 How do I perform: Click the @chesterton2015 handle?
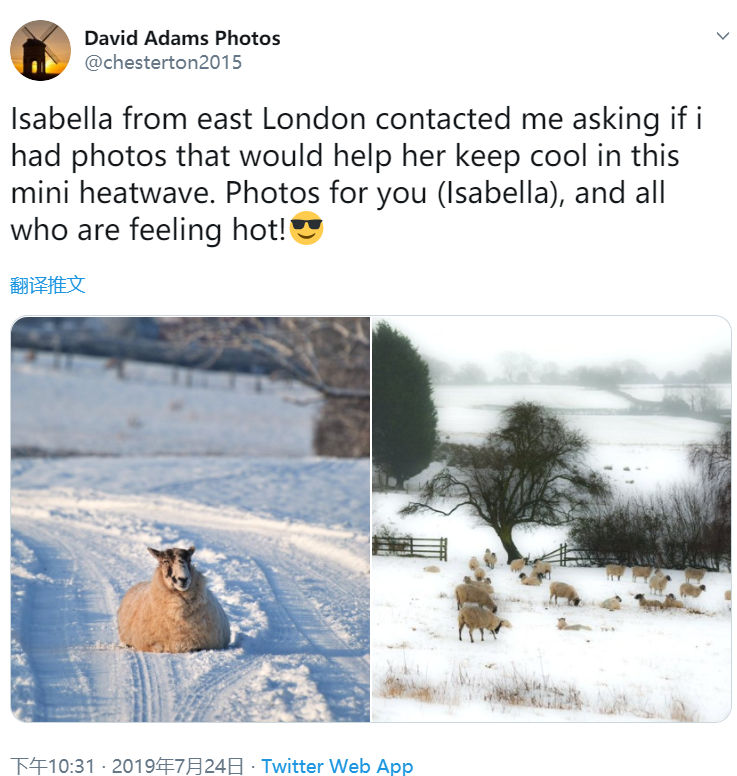[x=163, y=62]
